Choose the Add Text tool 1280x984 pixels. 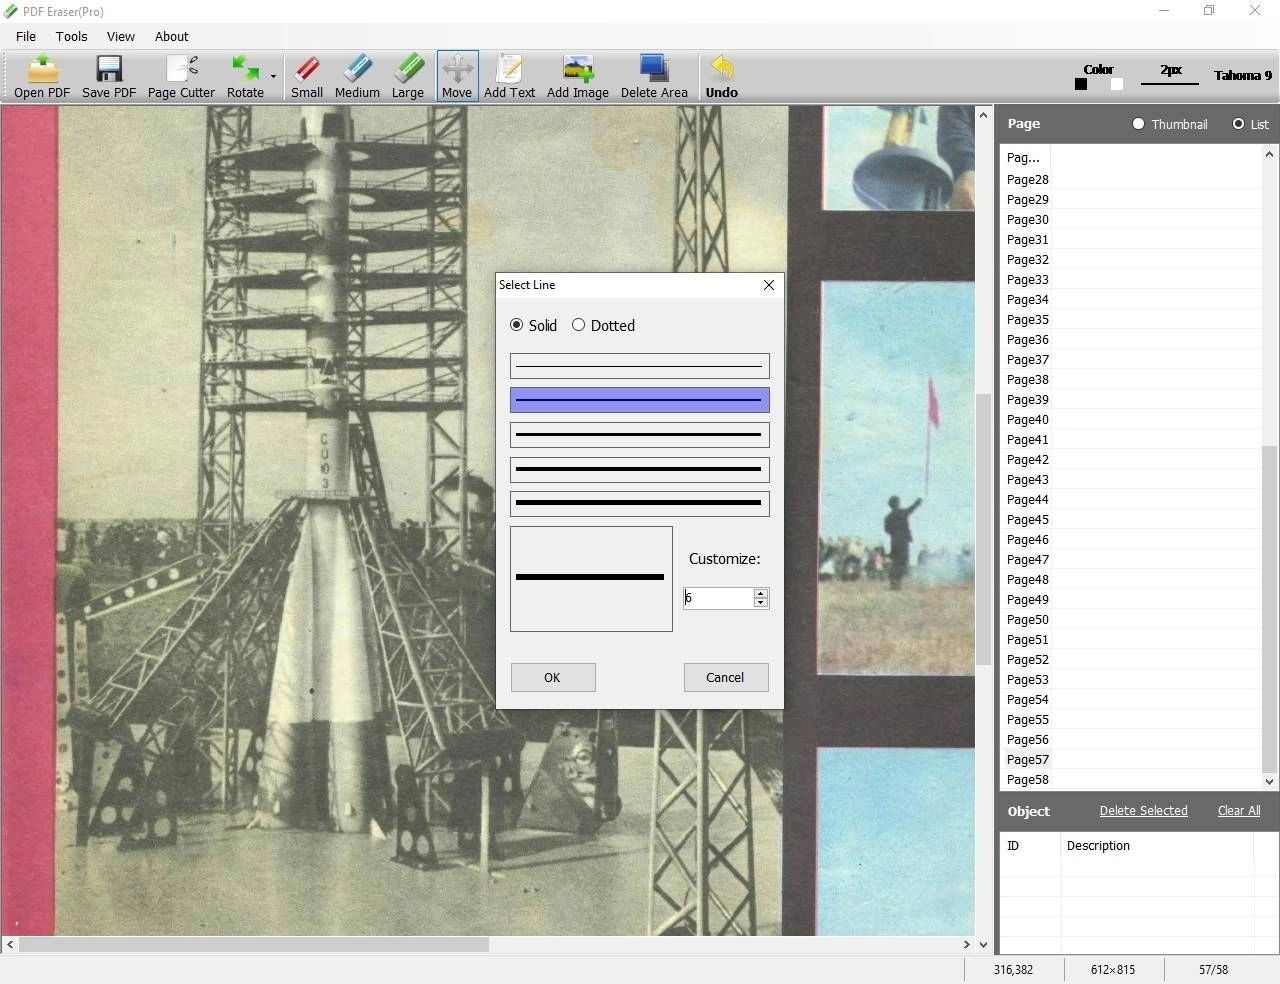click(509, 76)
